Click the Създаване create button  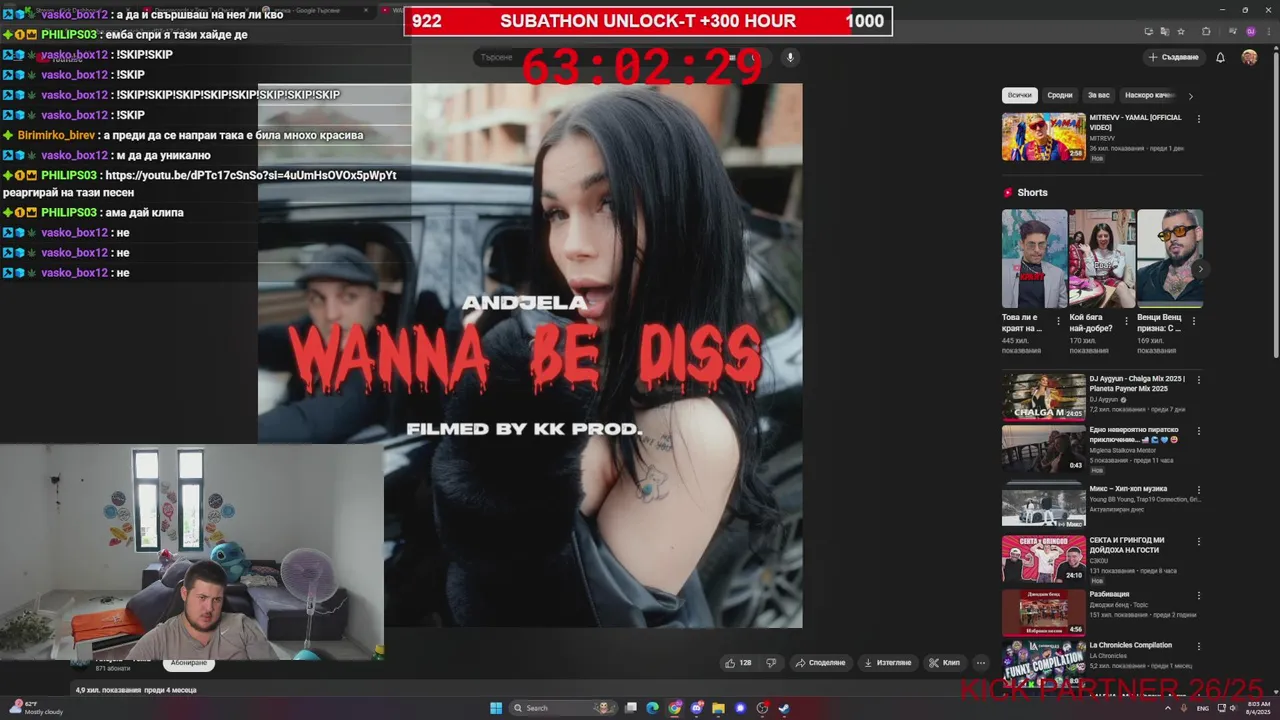point(1174,57)
